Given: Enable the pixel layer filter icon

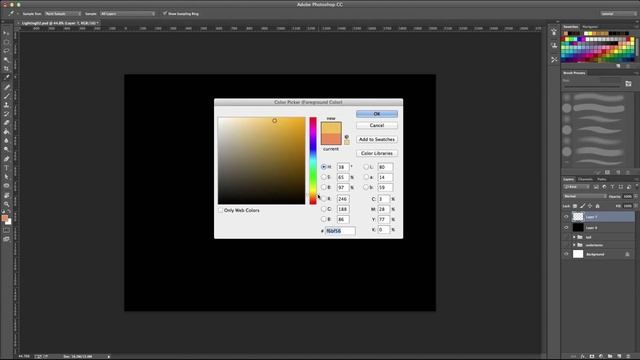Looking at the screenshot, I should [x=596, y=187].
